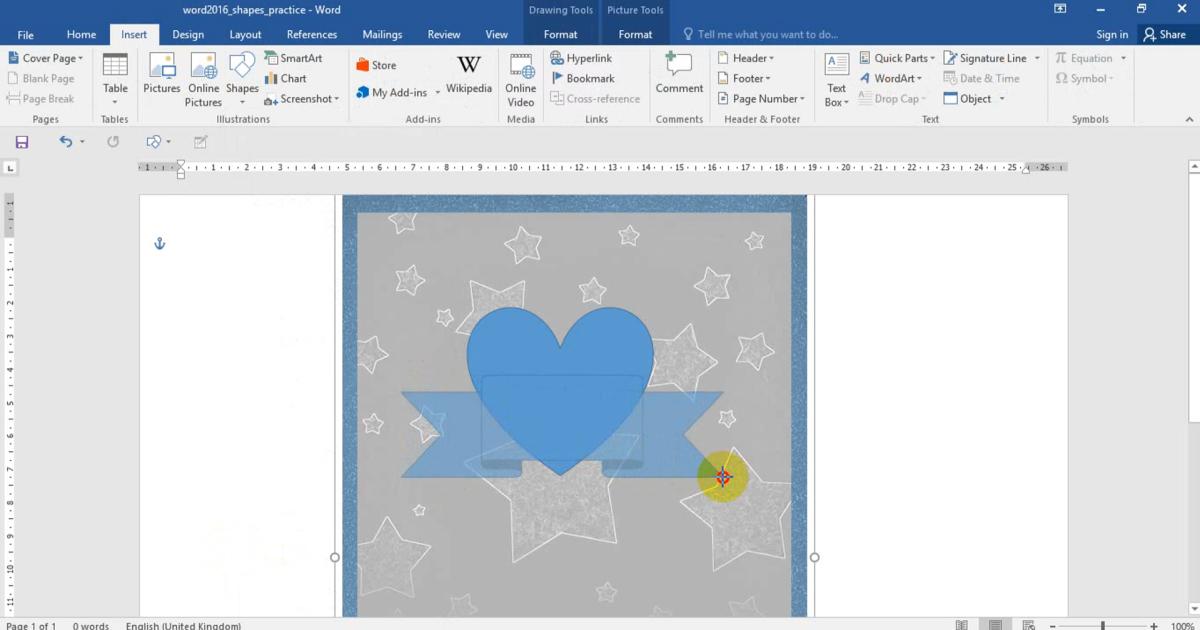The height and width of the screenshot is (630, 1200).
Task: Click the zoom out minus button
Action: click(1053, 626)
